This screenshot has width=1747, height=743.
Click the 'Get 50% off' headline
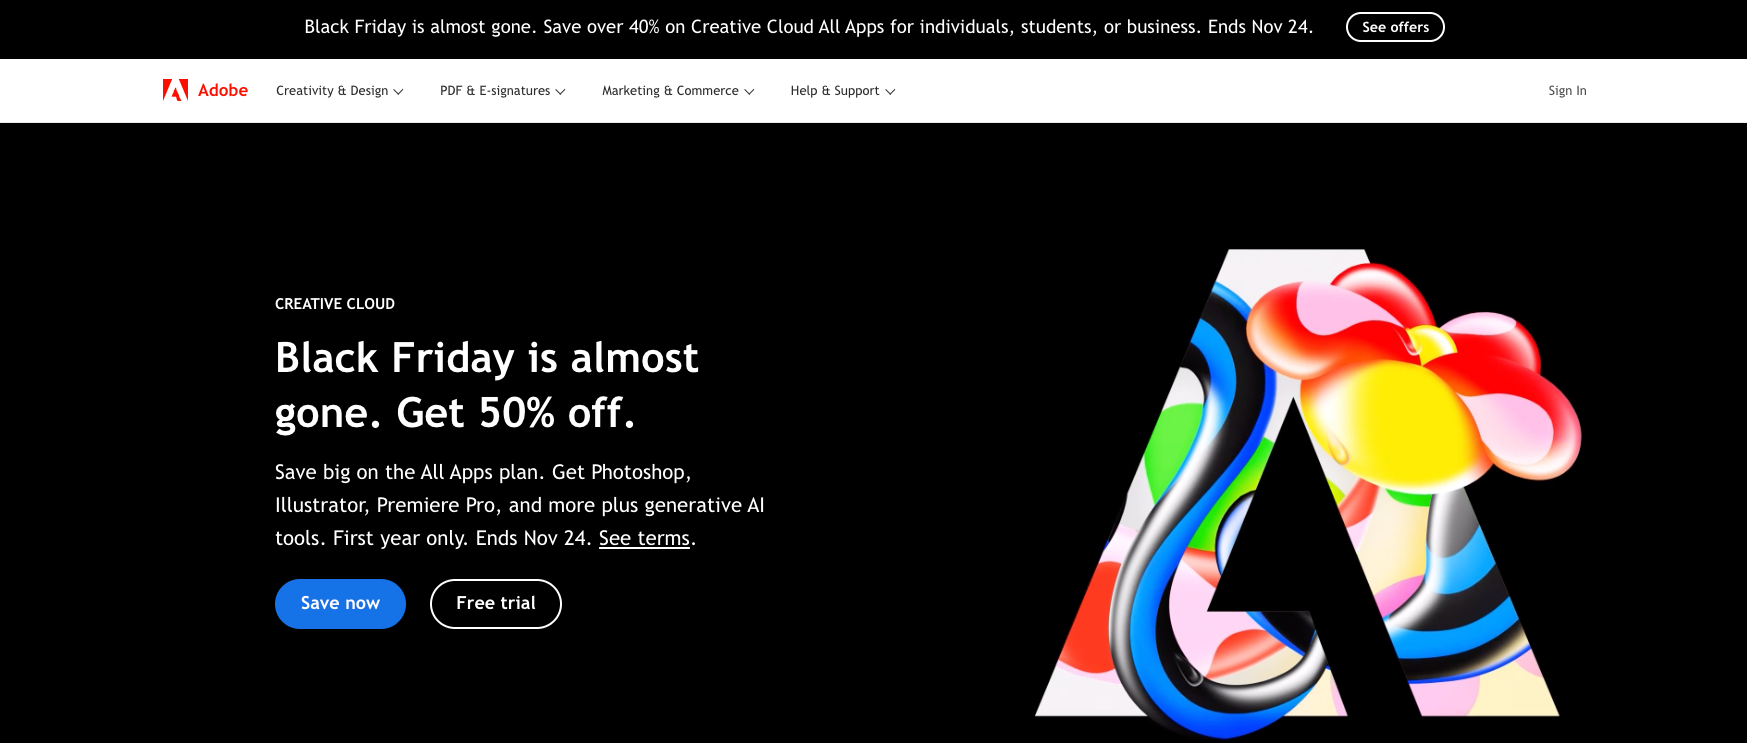tap(486, 385)
